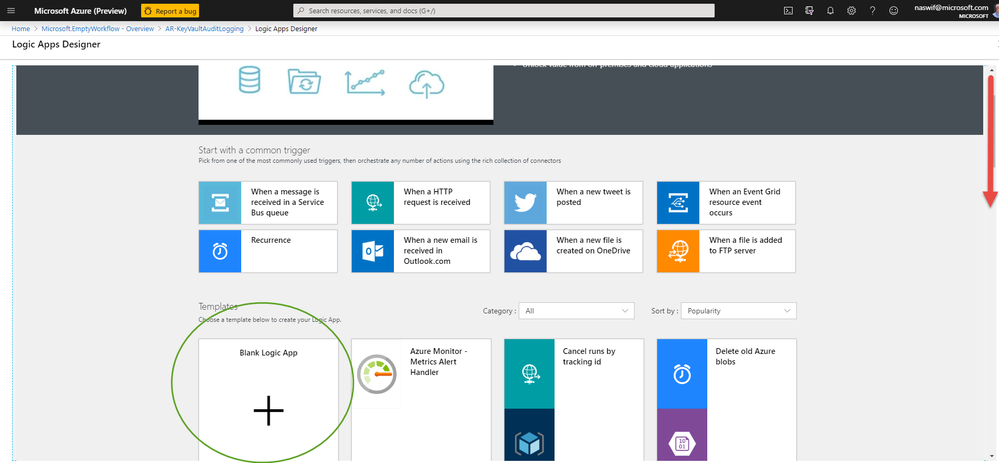Open the portal hamburger menu
Viewport: 999px width, 463px height.
point(11,11)
